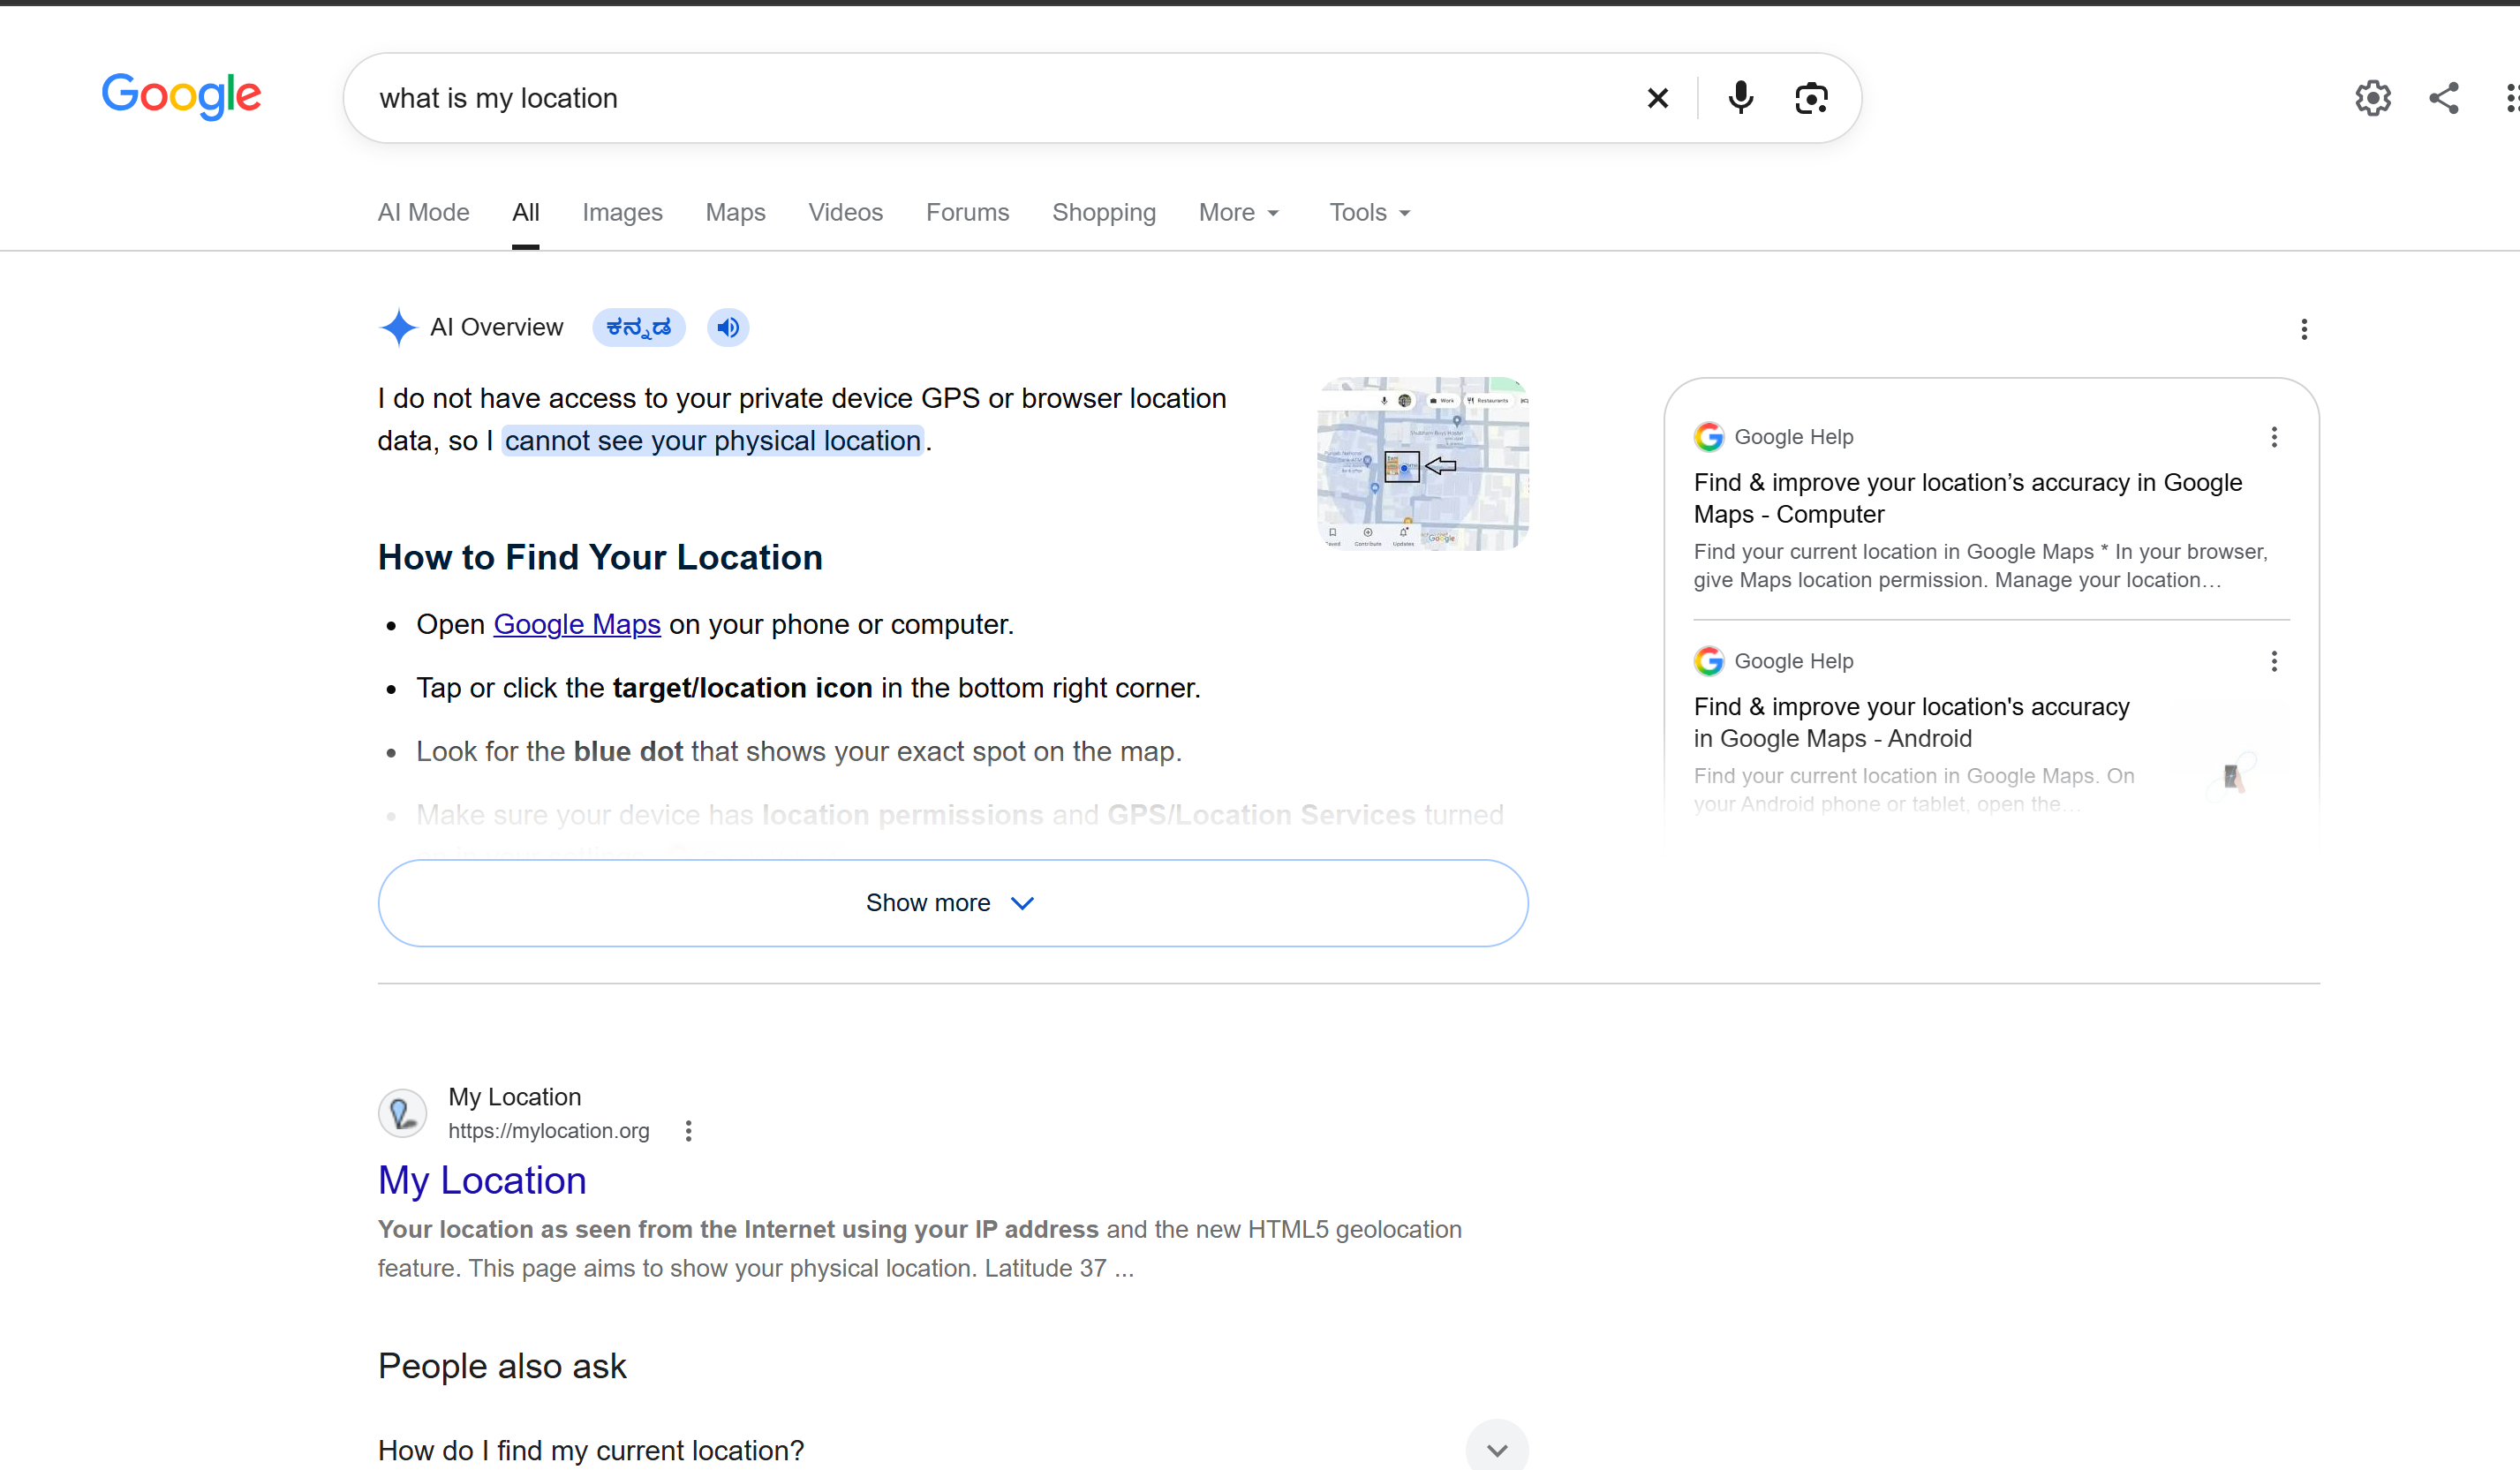Viewport: 2520px width, 1470px height.
Task: Expand AI Overview with Show more
Action: 952,903
